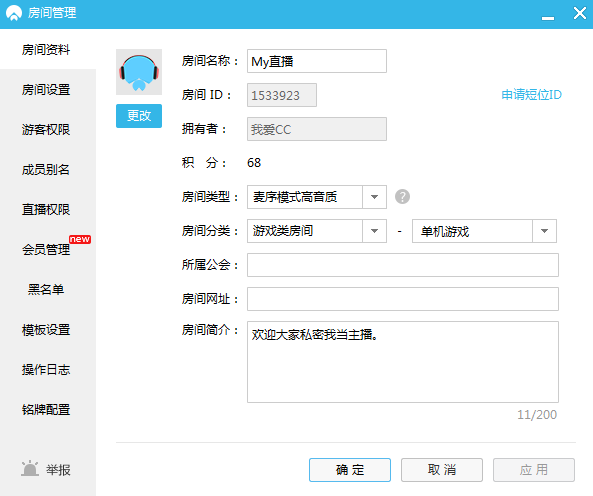Click into the 所属公会 text field
The image size is (593, 496).
pyautogui.click(x=403, y=265)
